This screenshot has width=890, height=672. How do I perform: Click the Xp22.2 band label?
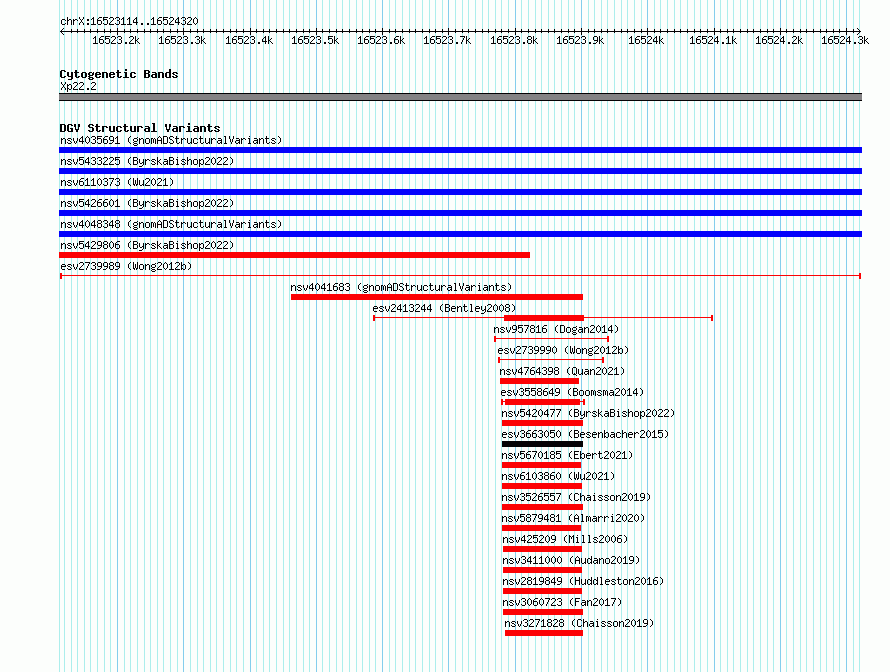pyautogui.click(x=78, y=86)
